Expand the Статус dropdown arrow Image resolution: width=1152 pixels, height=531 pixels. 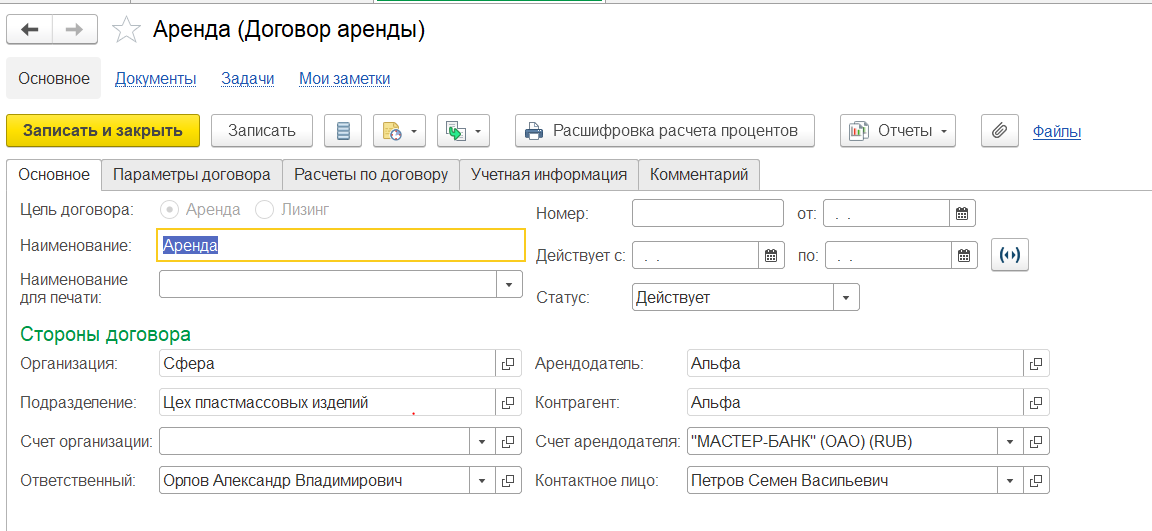point(846,297)
